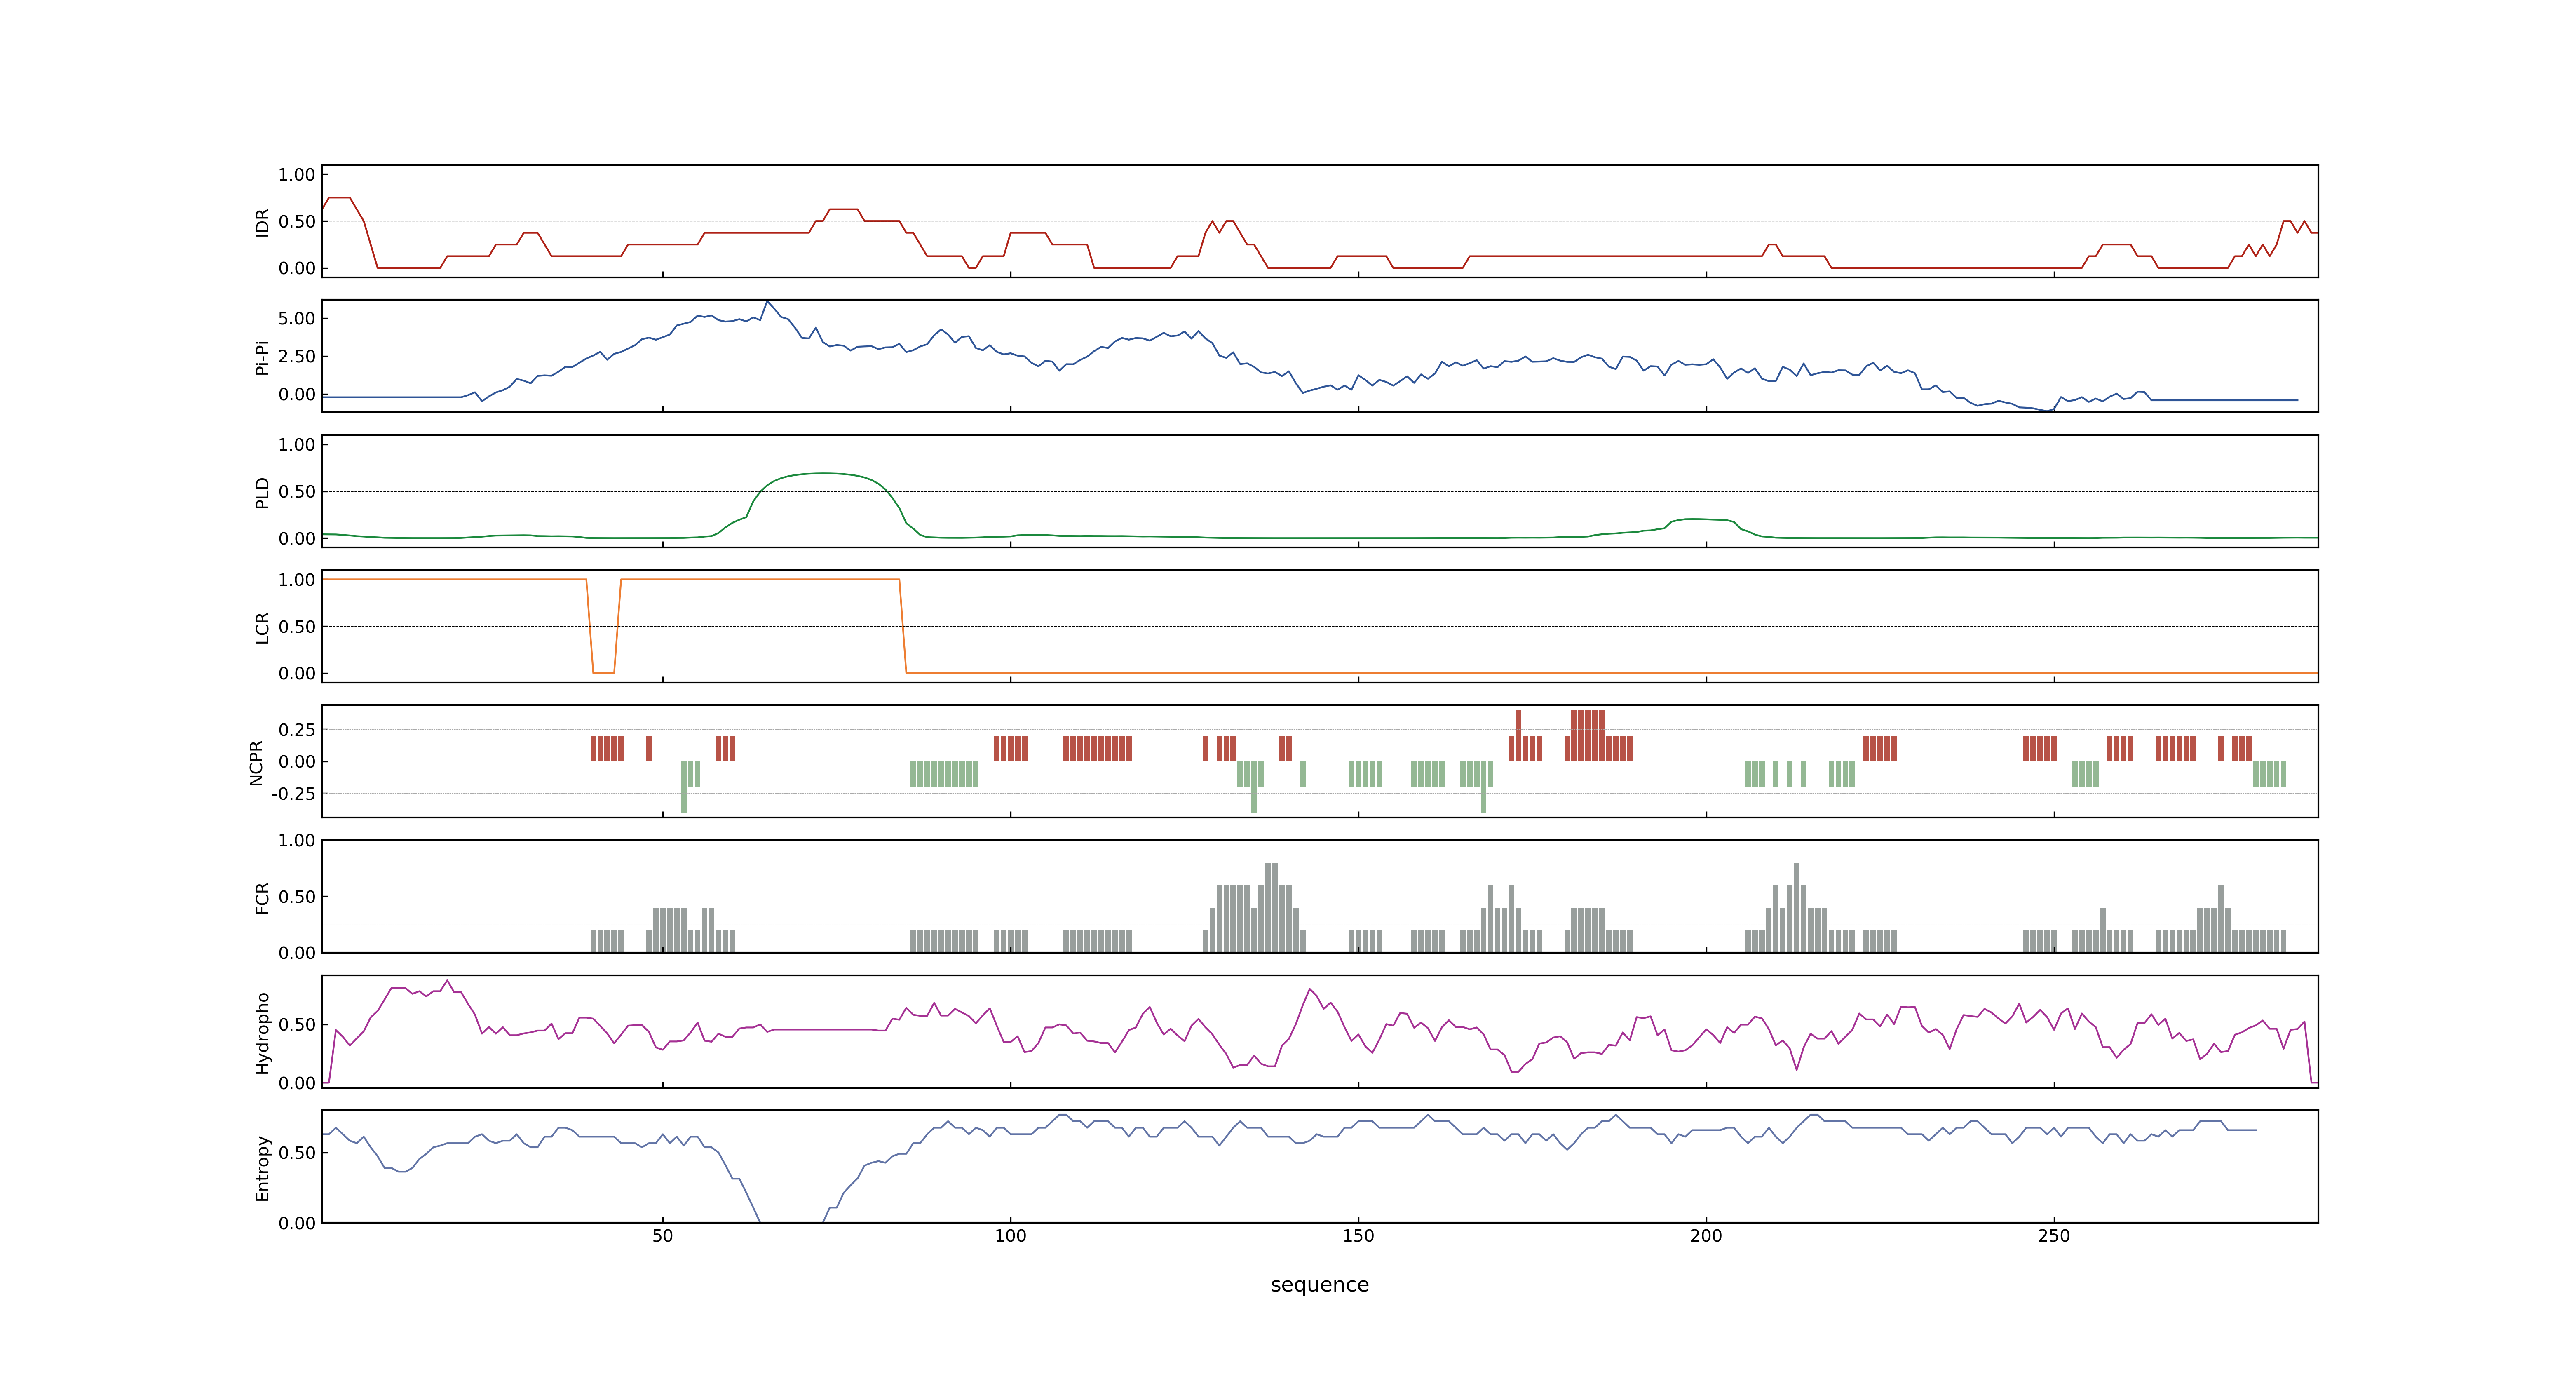Click the orange LCR curve dip bottom
The width and height of the screenshot is (2576, 1374).
tap(603, 673)
